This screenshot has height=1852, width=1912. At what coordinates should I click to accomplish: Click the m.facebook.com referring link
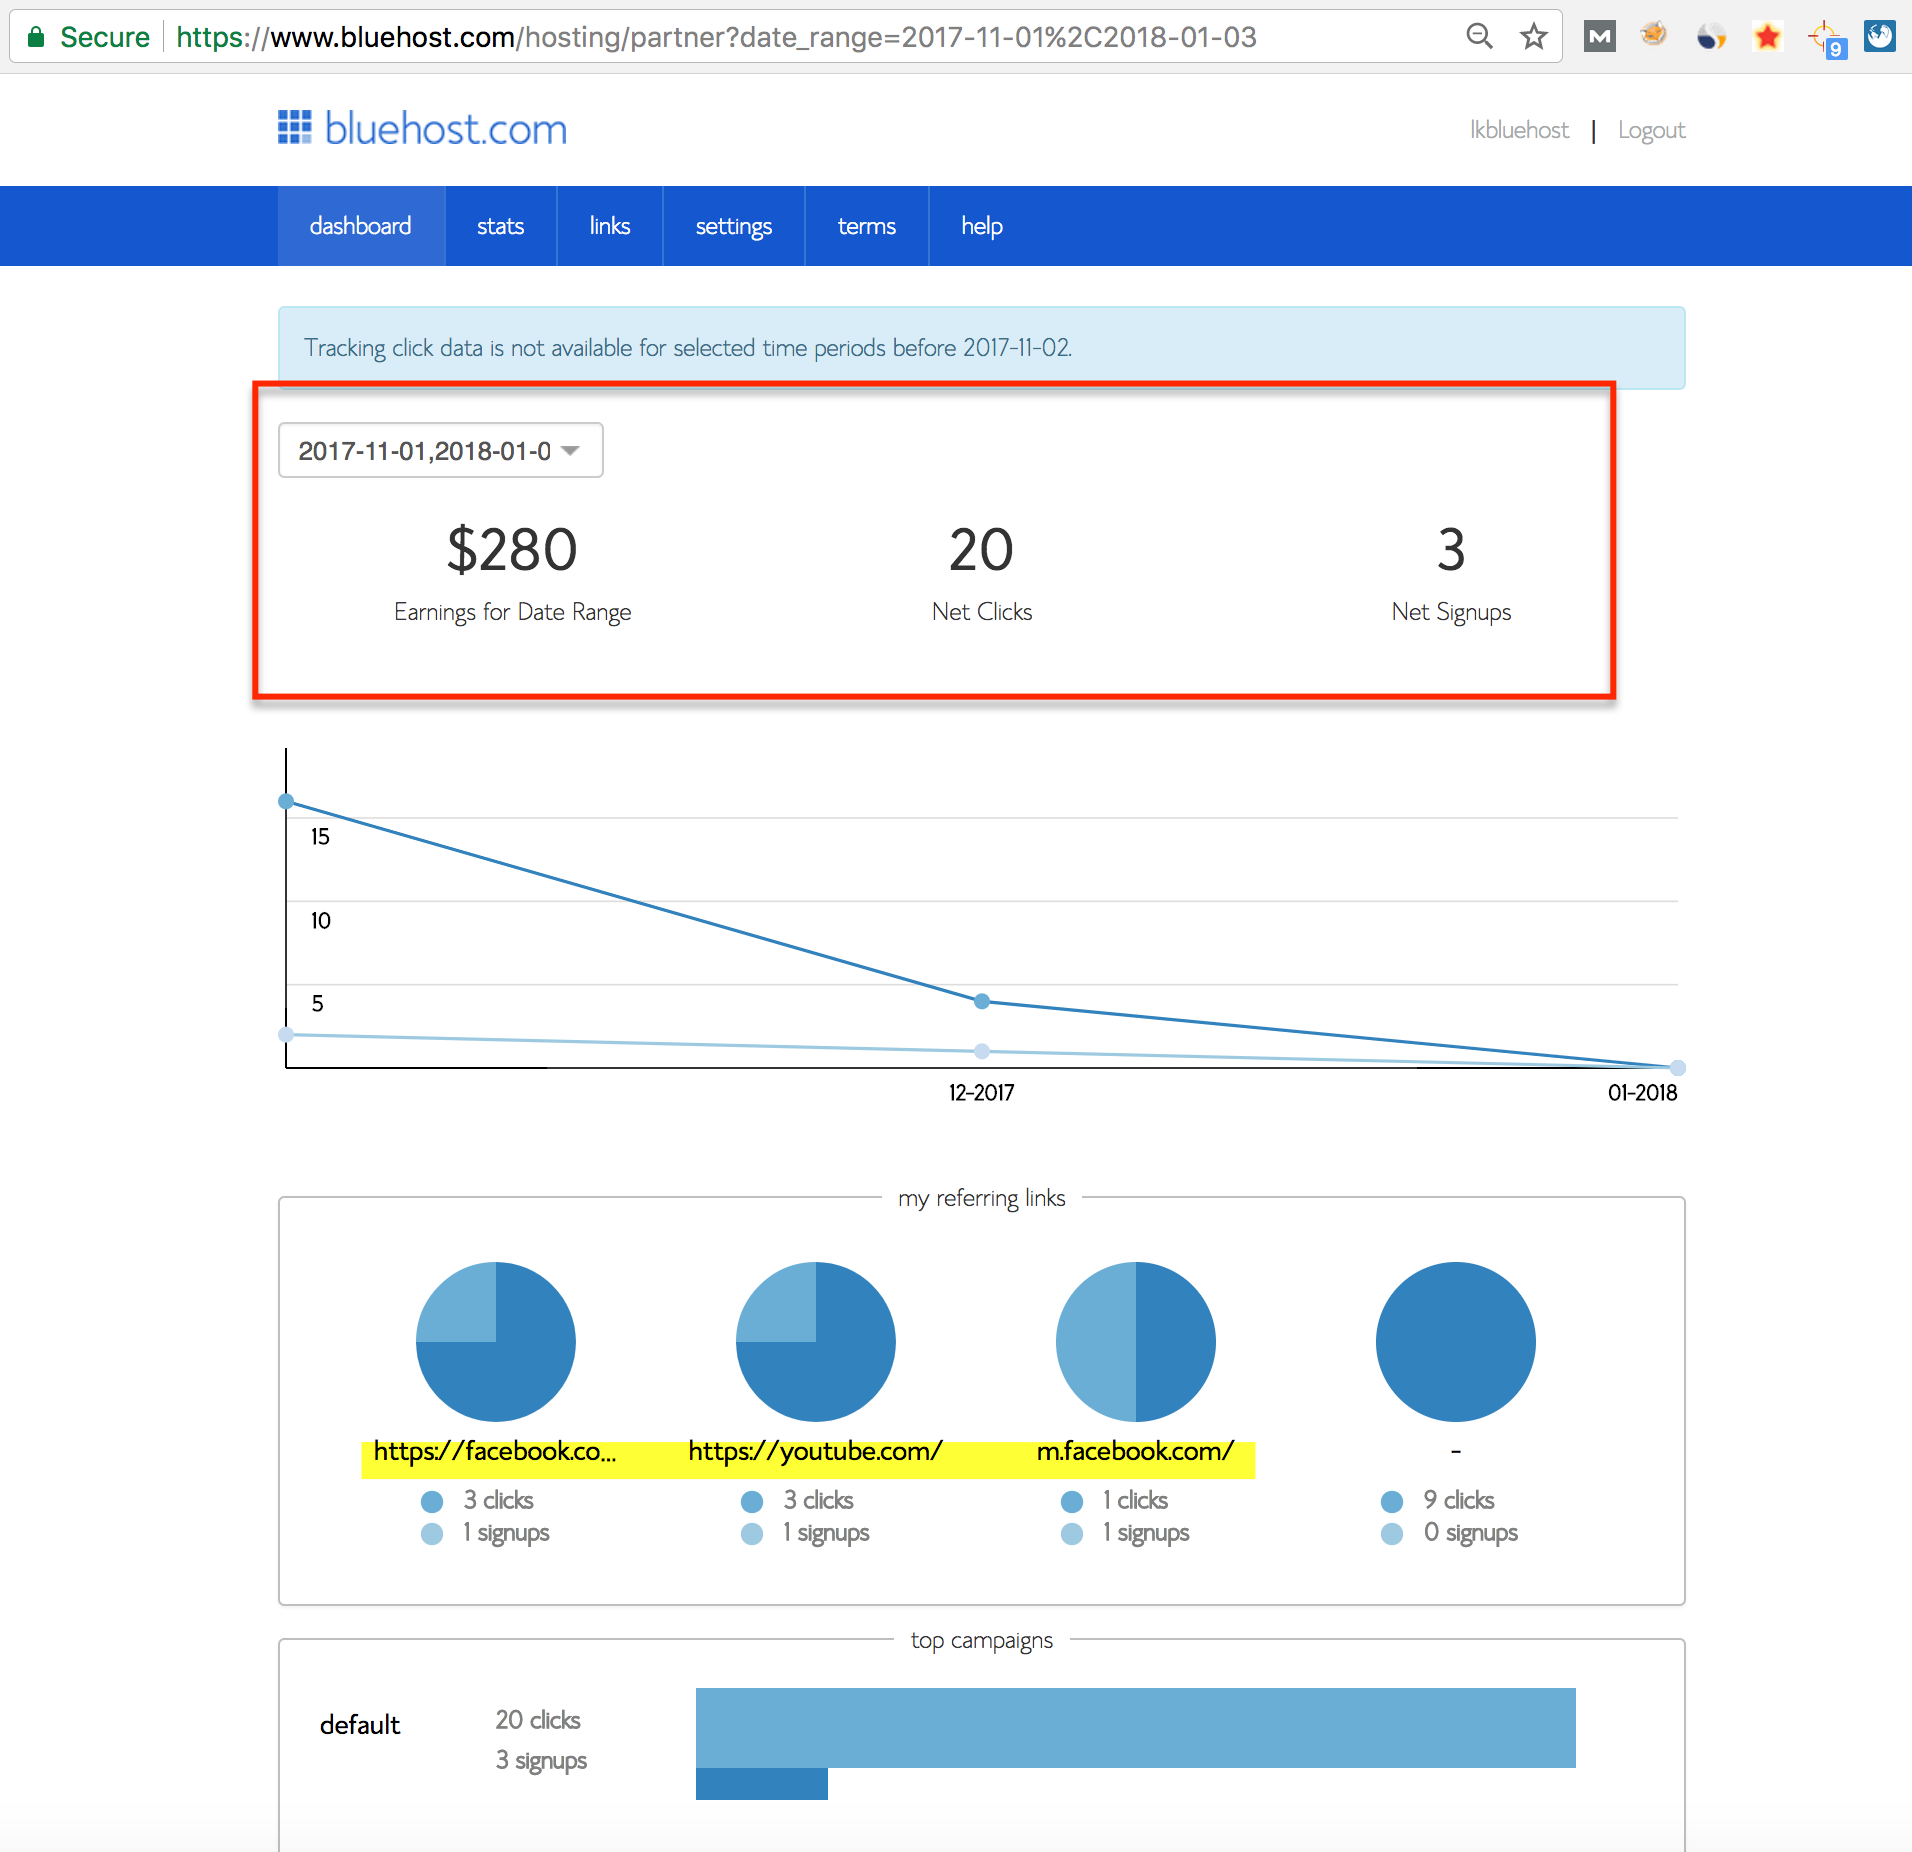tap(1135, 1451)
